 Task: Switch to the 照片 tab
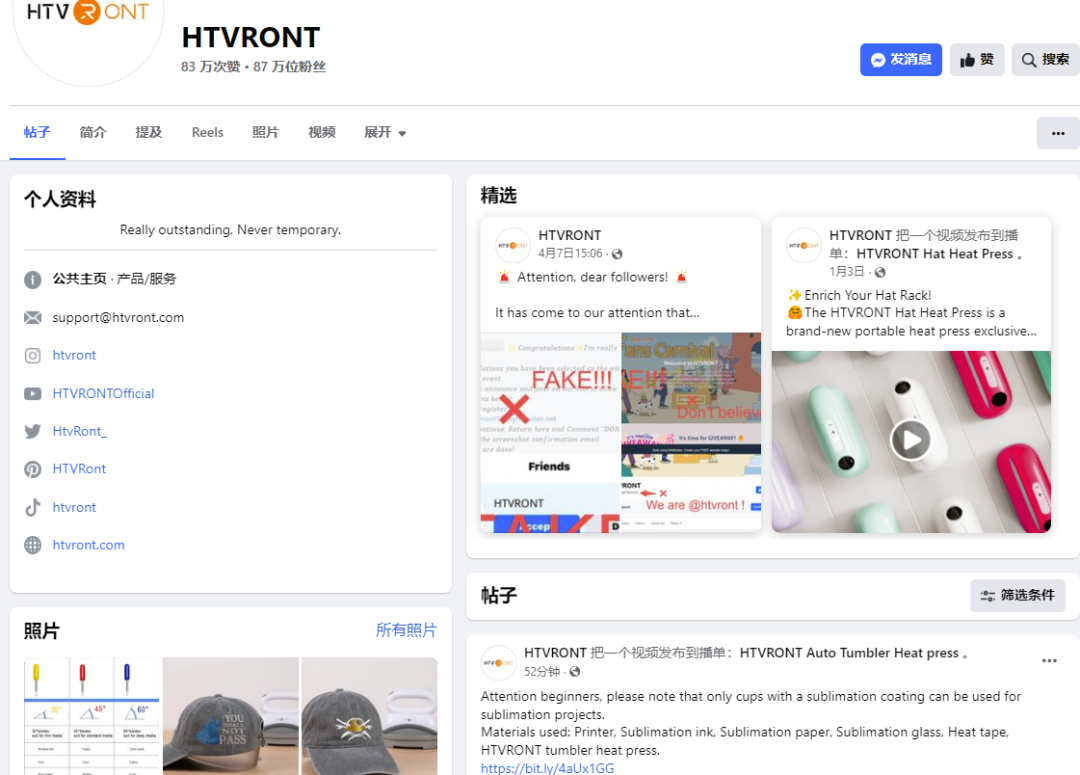click(x=265, y=132)
